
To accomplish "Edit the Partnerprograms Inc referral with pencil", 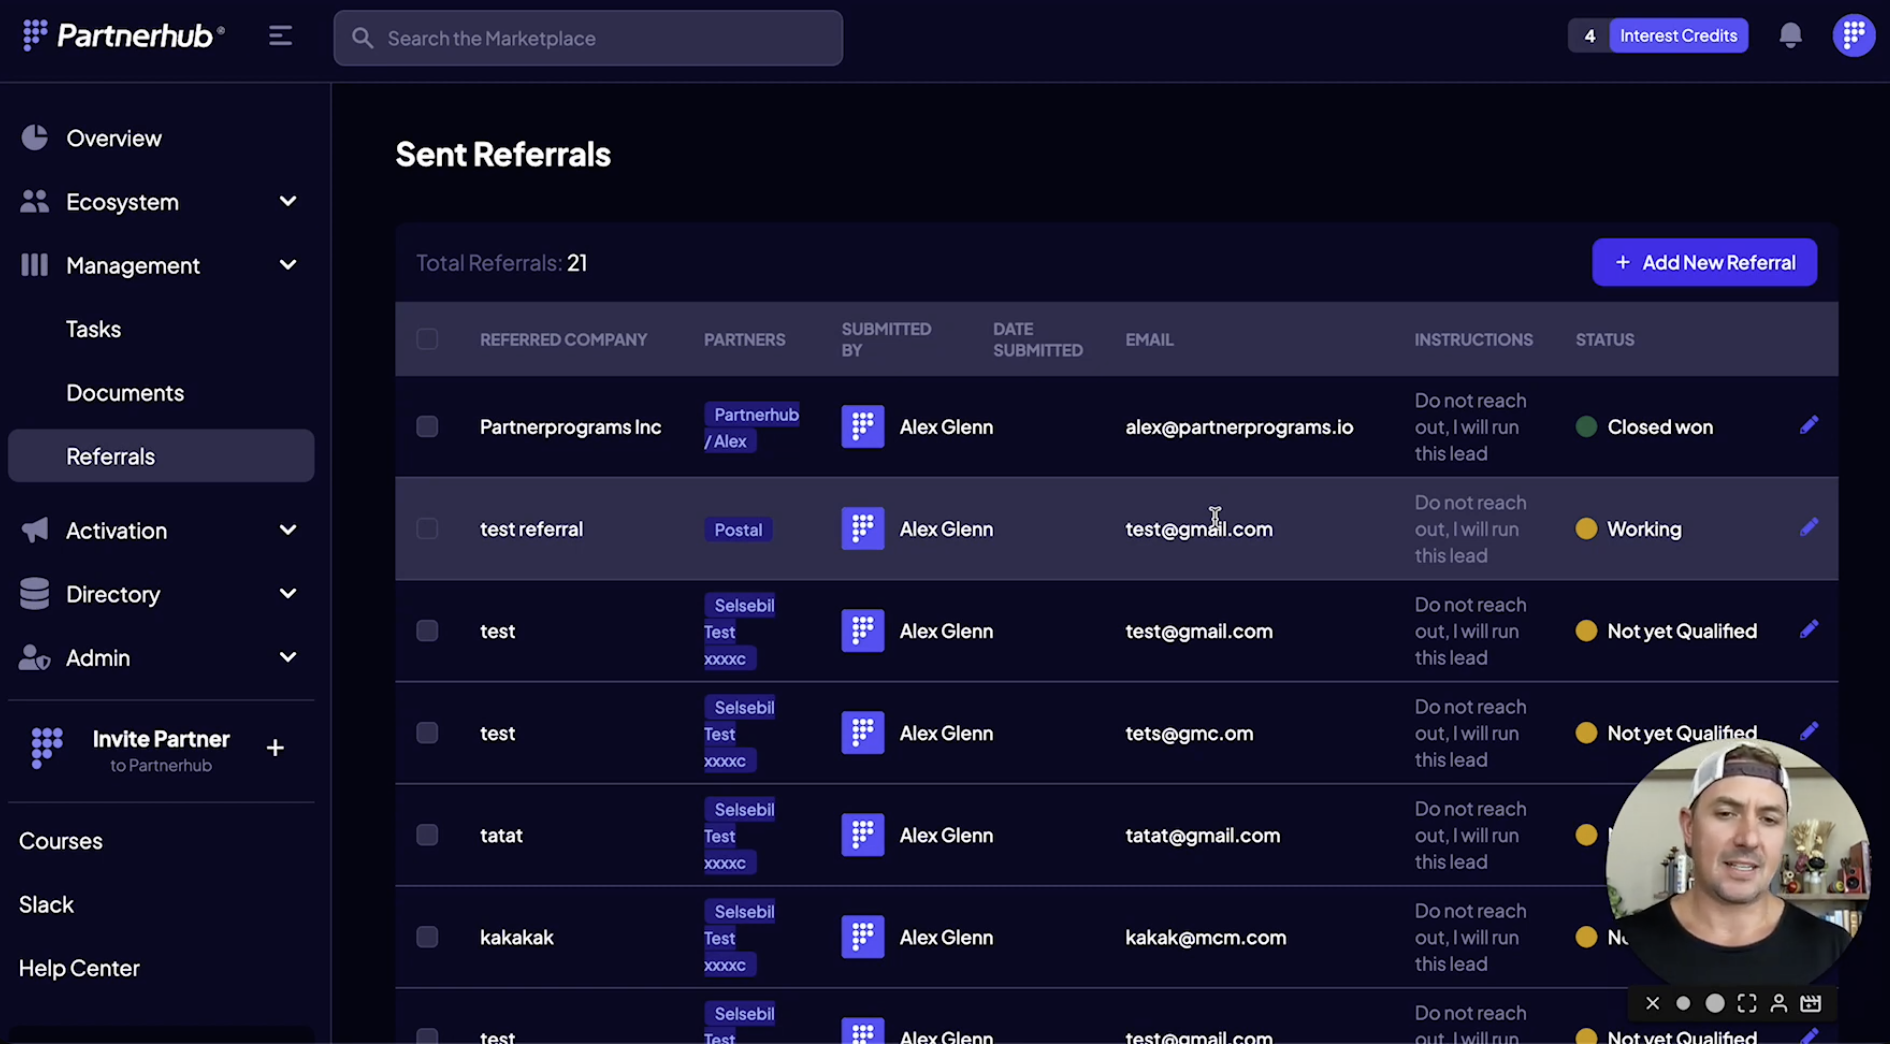I will click(1808, 426).
